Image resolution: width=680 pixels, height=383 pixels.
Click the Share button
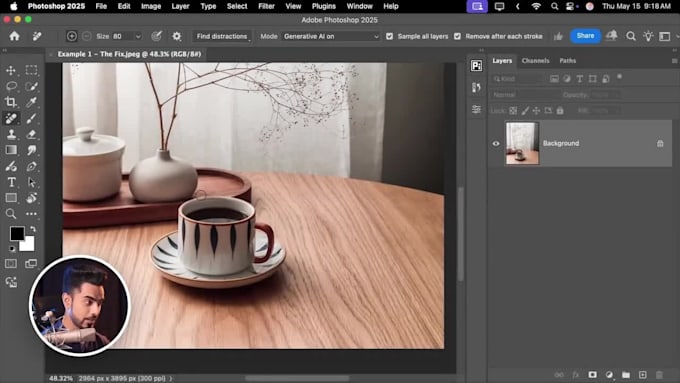(x=585, y=36)
